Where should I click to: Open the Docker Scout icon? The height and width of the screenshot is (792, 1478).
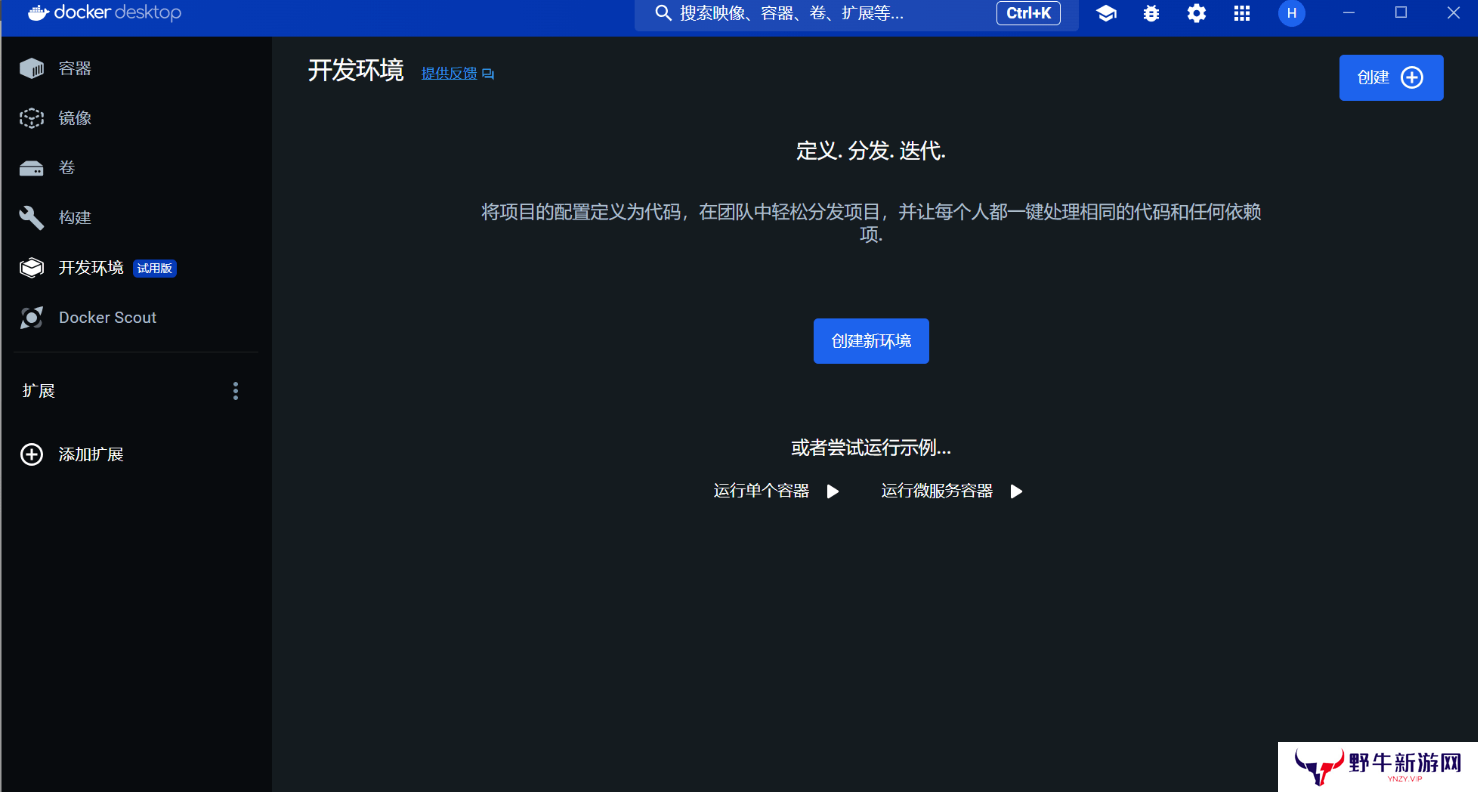(x=32, y=317)
